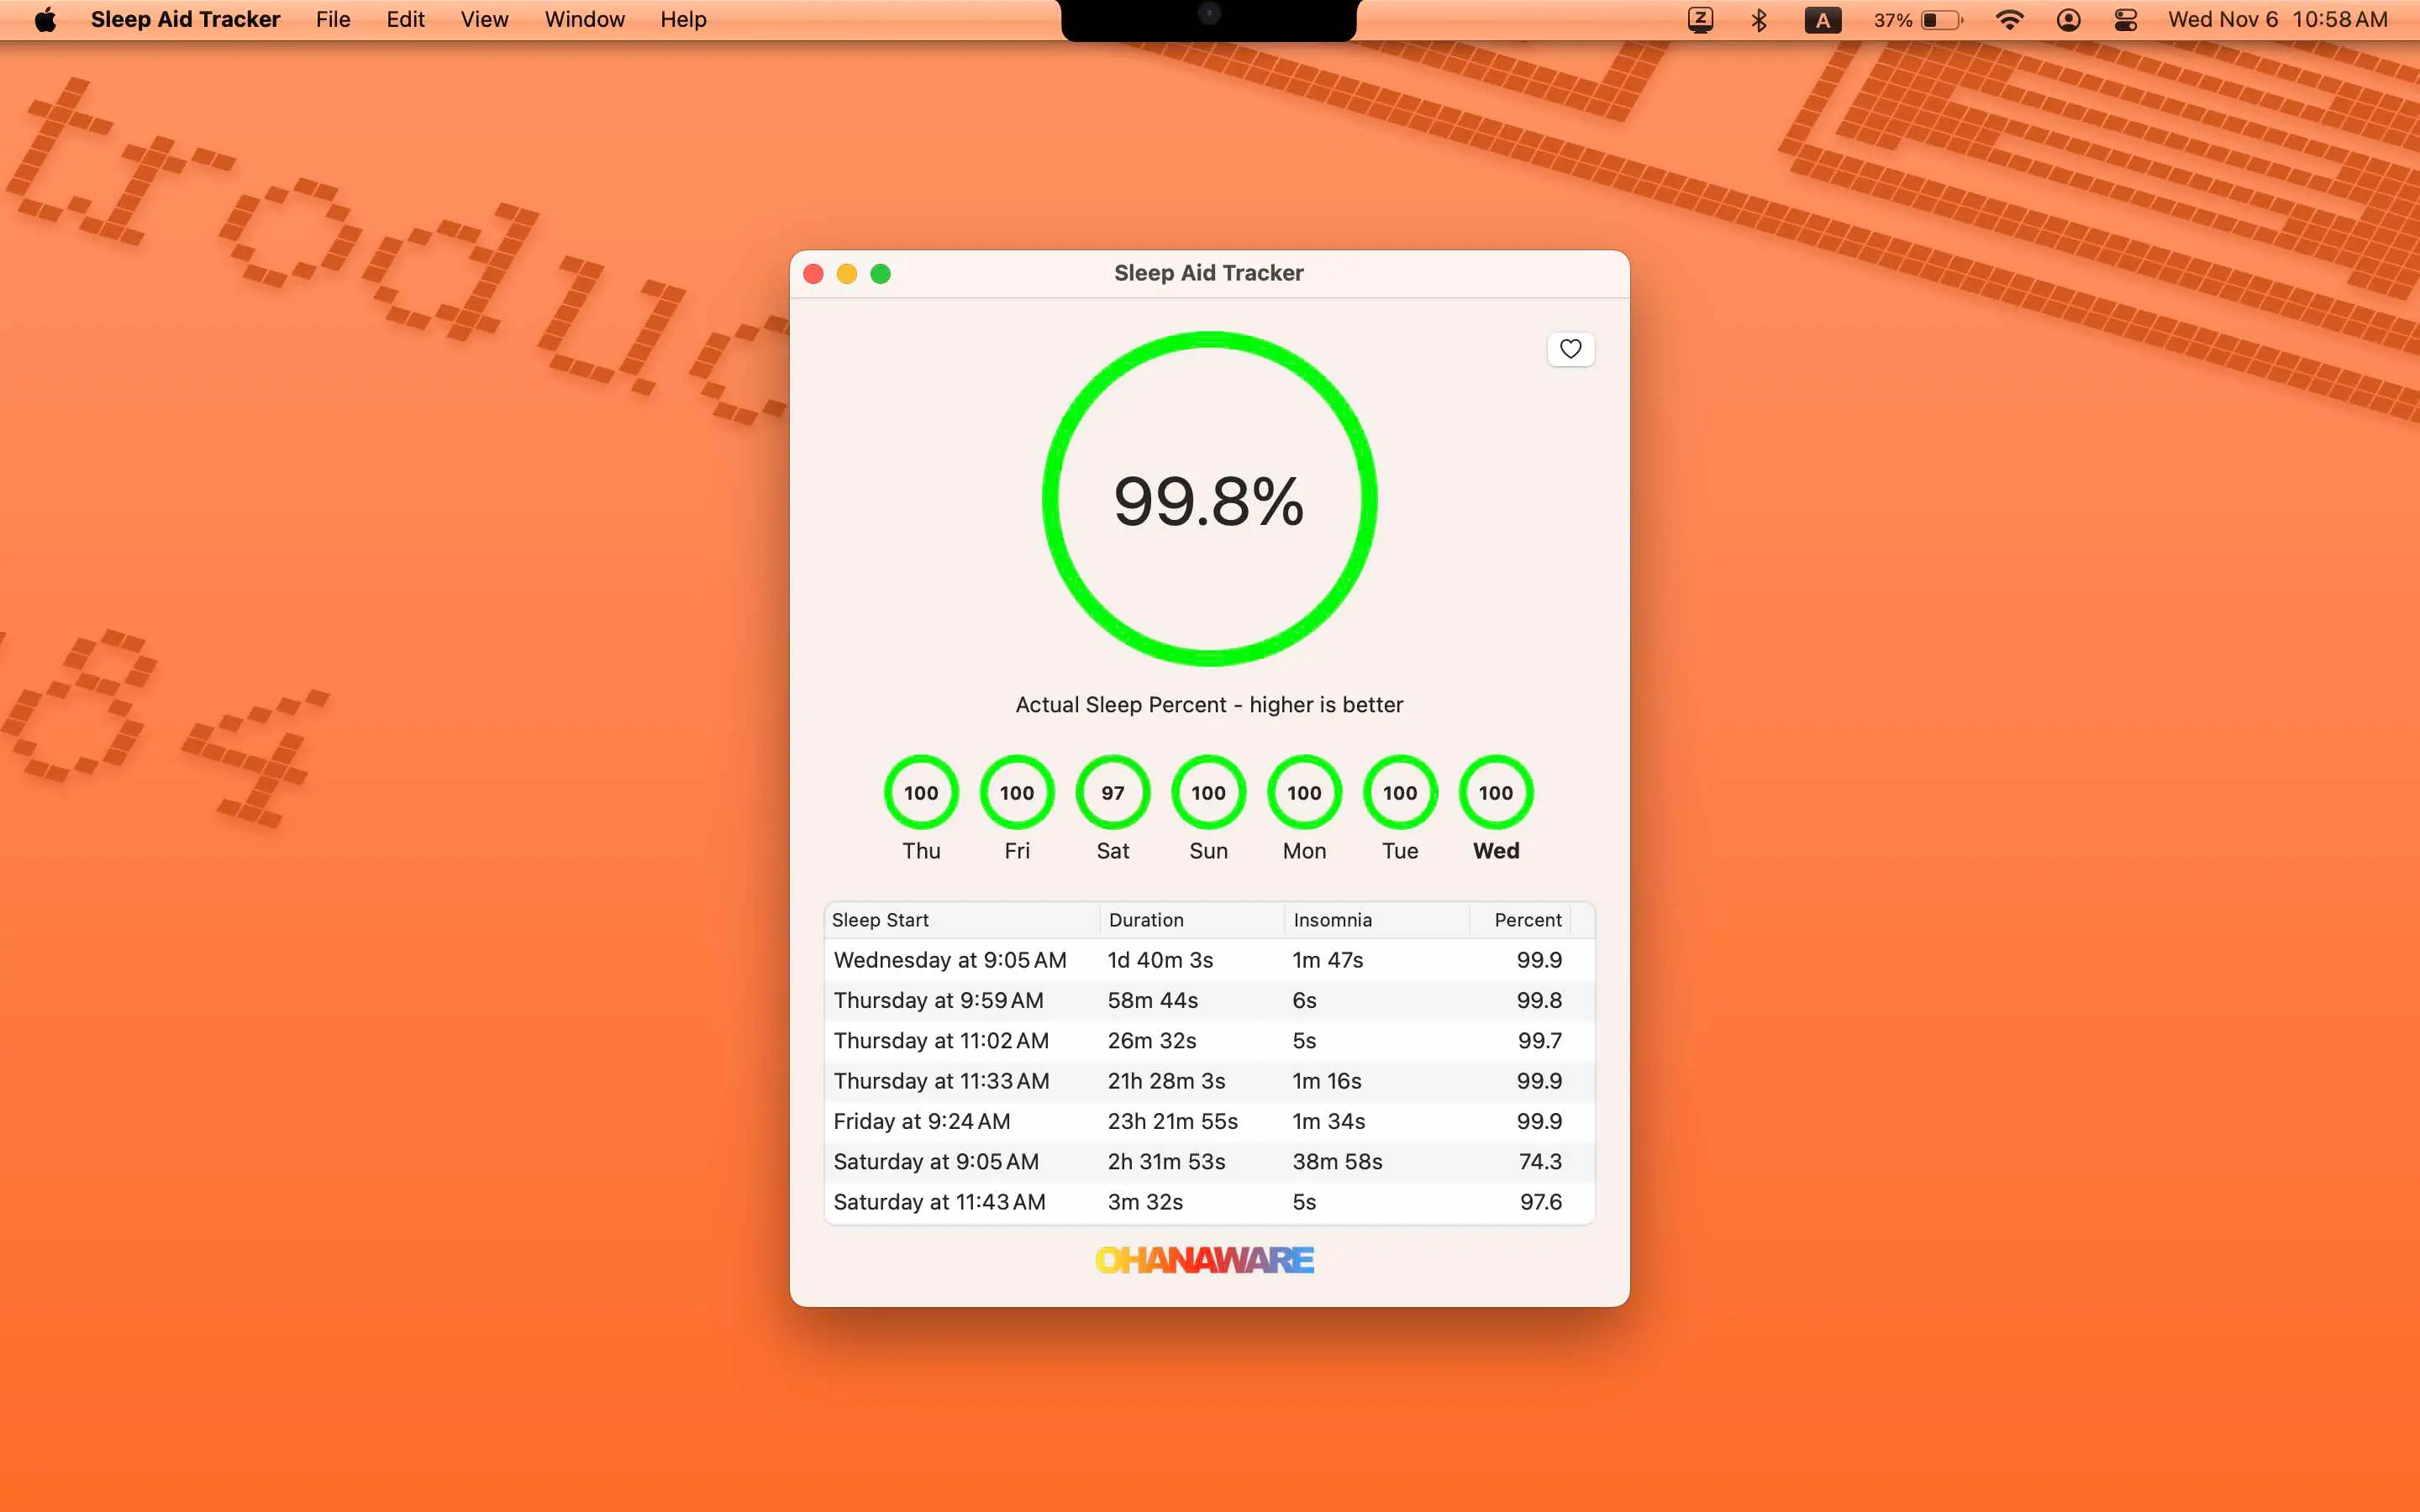Open Control Center in menu bar

(2126, 20)
